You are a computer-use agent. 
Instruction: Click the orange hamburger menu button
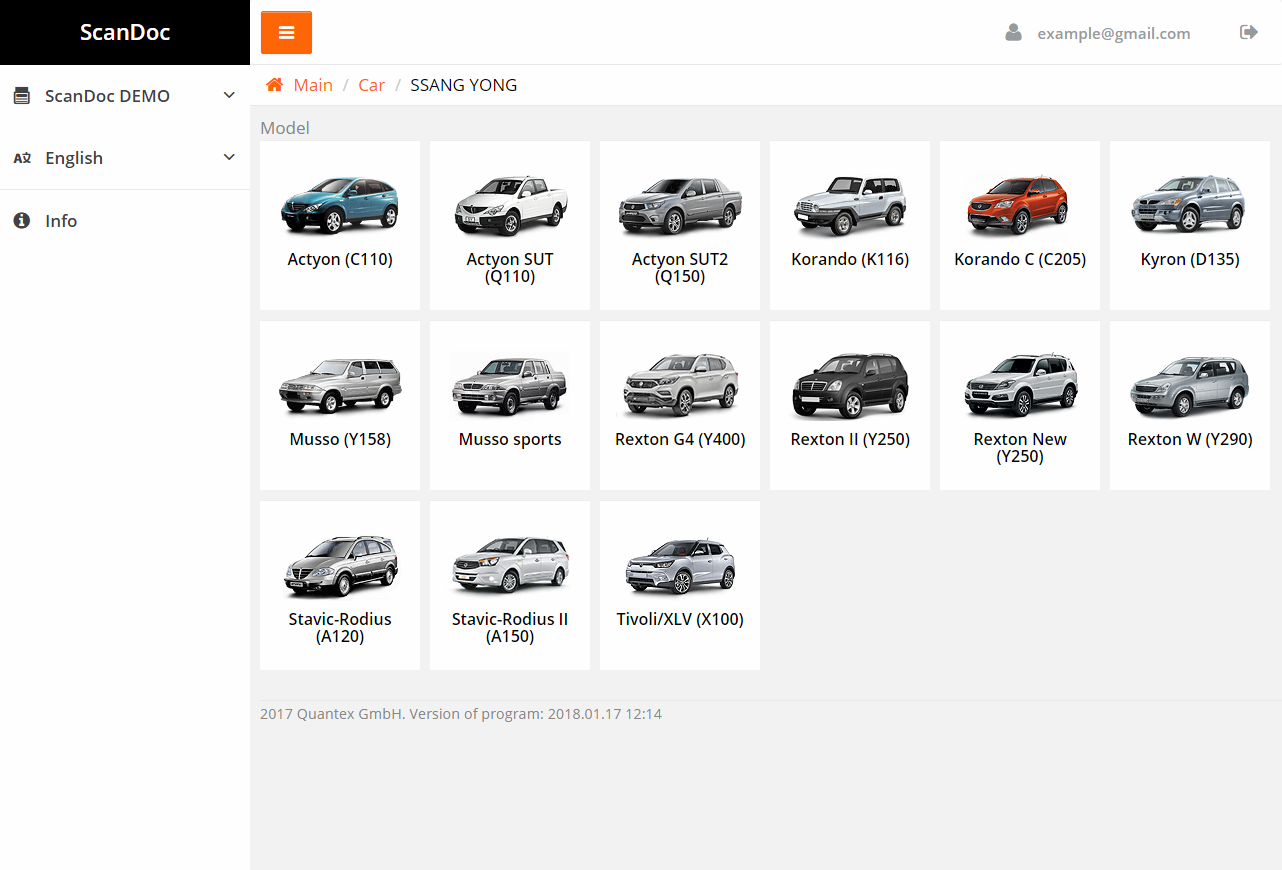coord(286,33)
